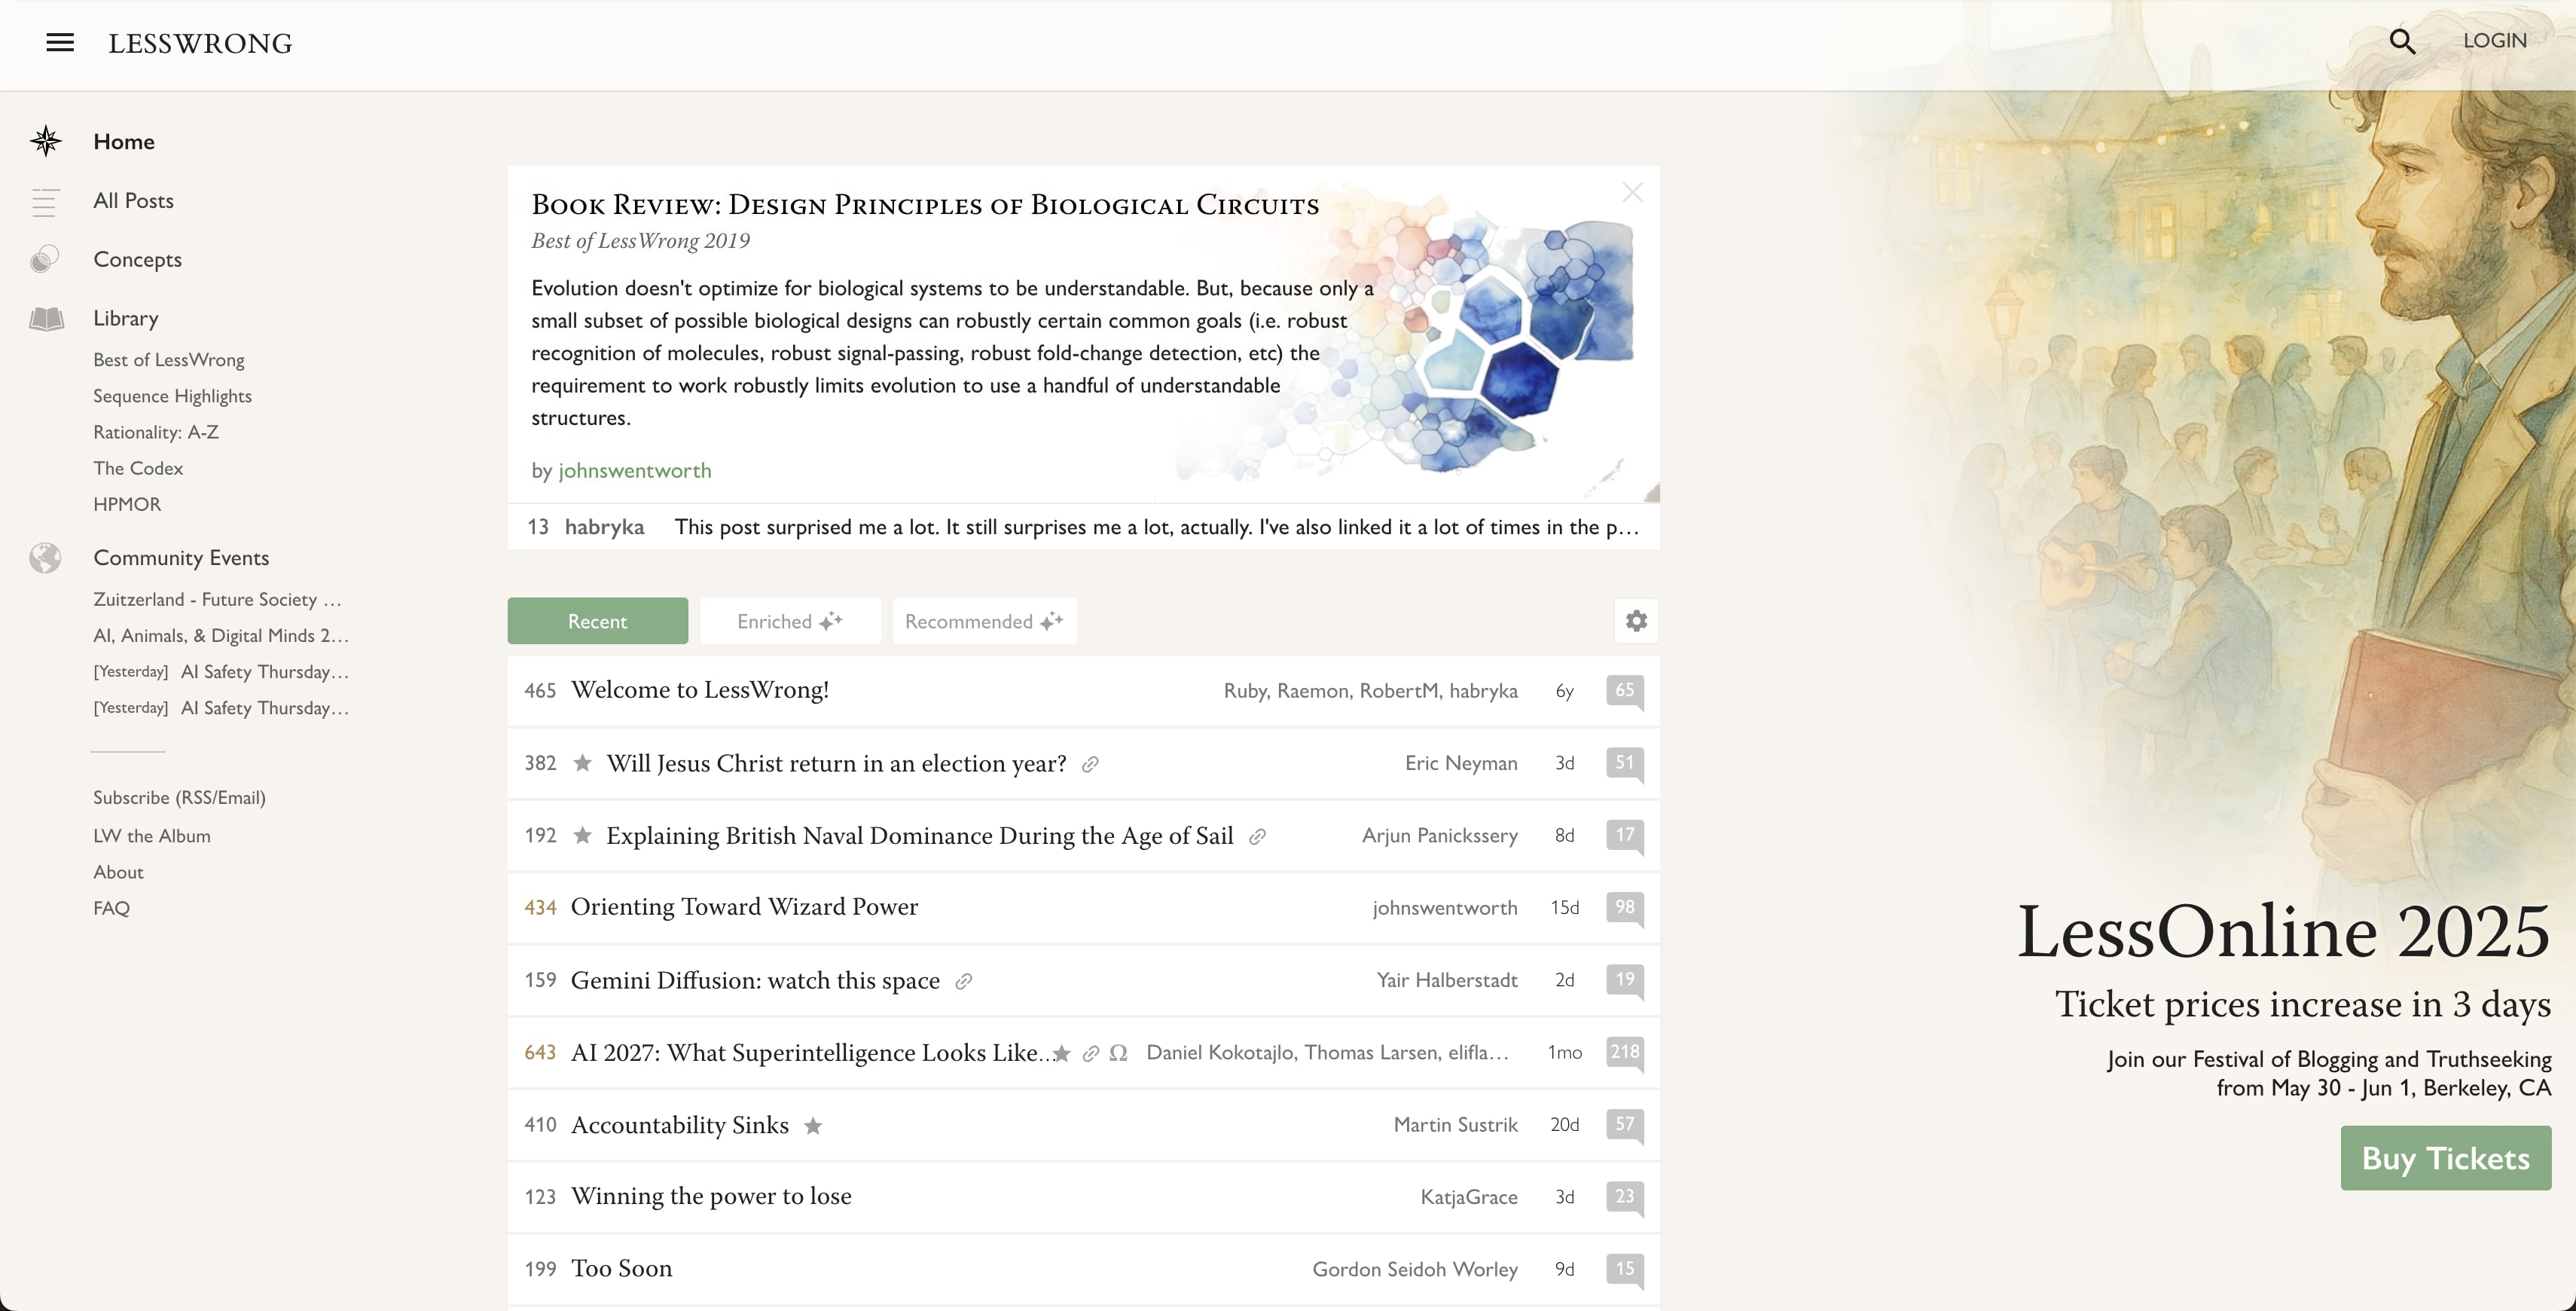Click the Gemini Diffusion link-post icon
This screenshot has width=2576, height=1311.
963,982
